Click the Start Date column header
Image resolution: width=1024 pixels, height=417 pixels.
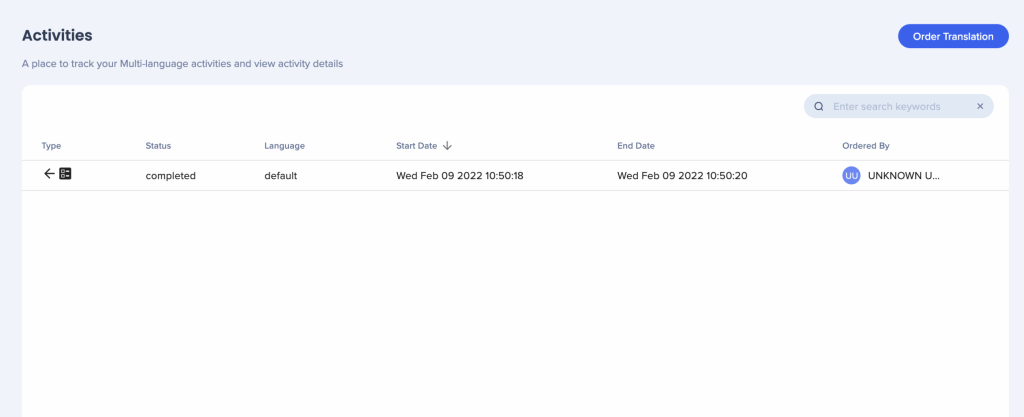coord(416,146)
